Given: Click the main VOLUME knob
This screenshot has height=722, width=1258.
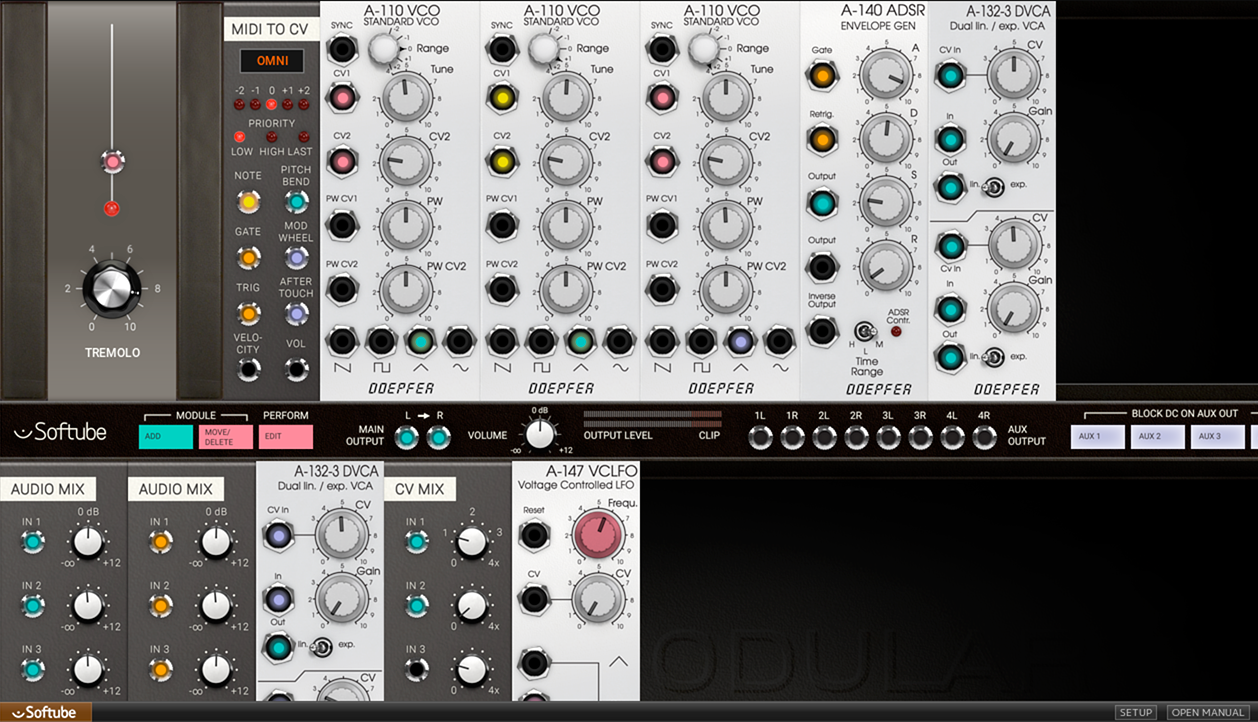Looking at the screenshot, I should point(540,436).
